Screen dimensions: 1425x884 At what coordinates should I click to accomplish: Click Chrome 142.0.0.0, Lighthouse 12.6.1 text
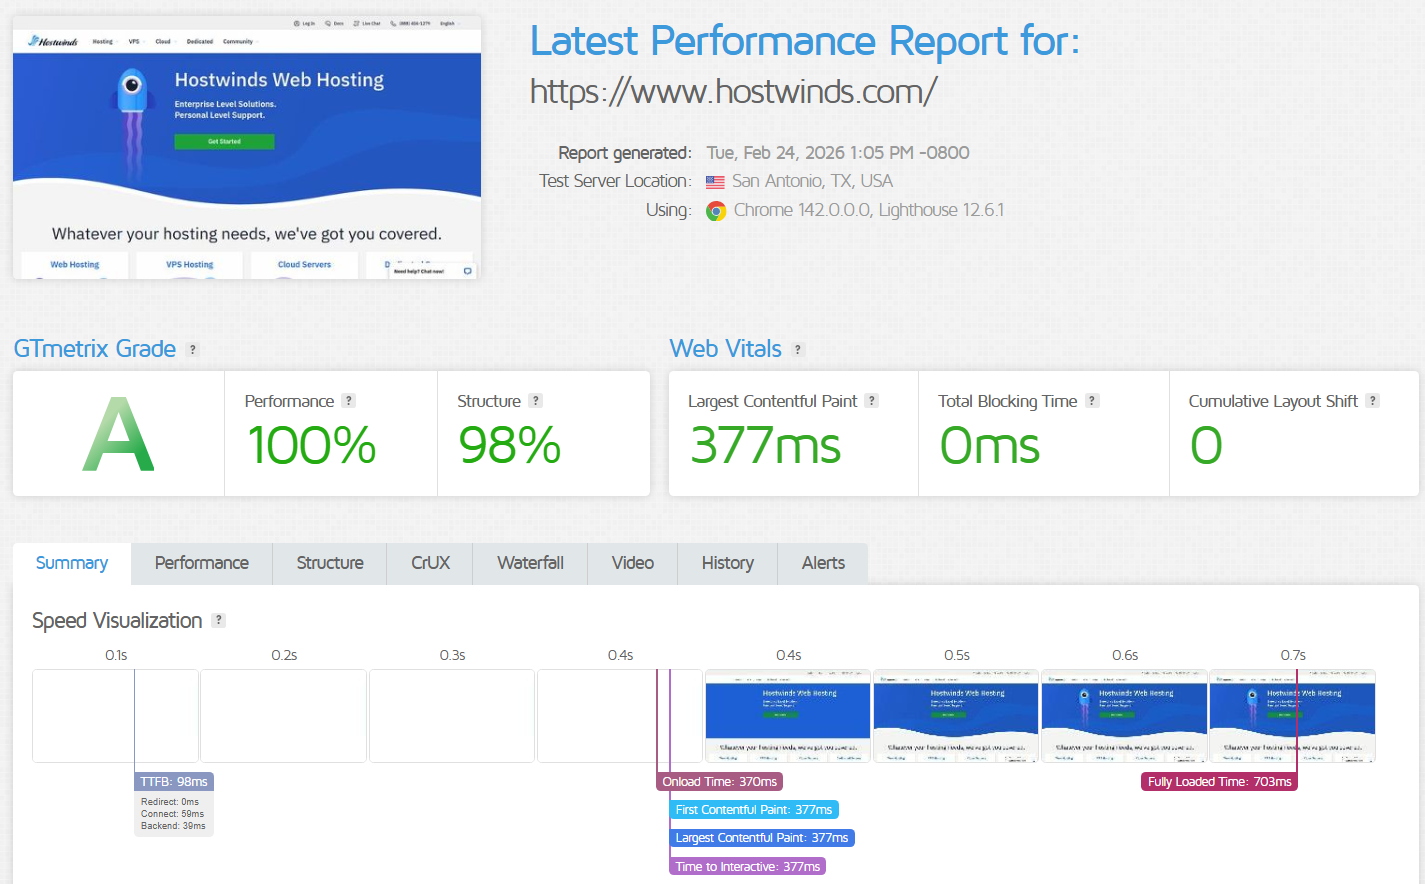click(868, 210)
